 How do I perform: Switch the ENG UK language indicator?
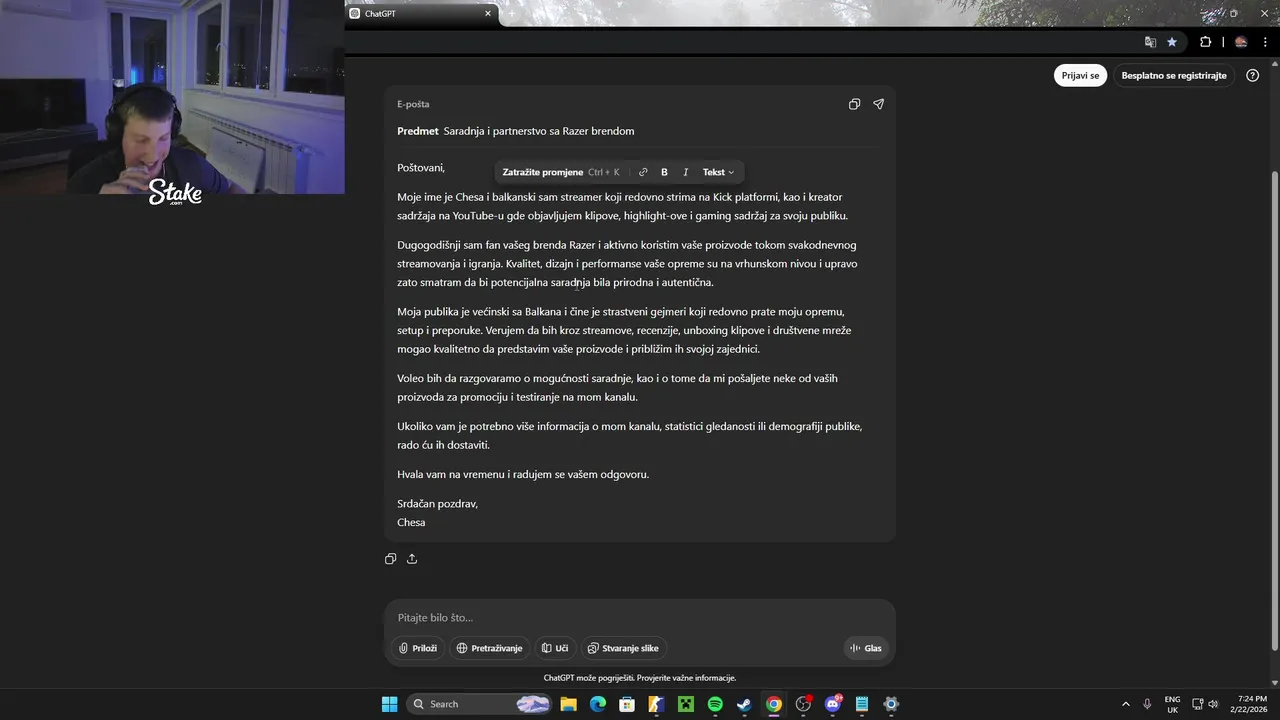pyautogui.click(x=1172, y=704)
